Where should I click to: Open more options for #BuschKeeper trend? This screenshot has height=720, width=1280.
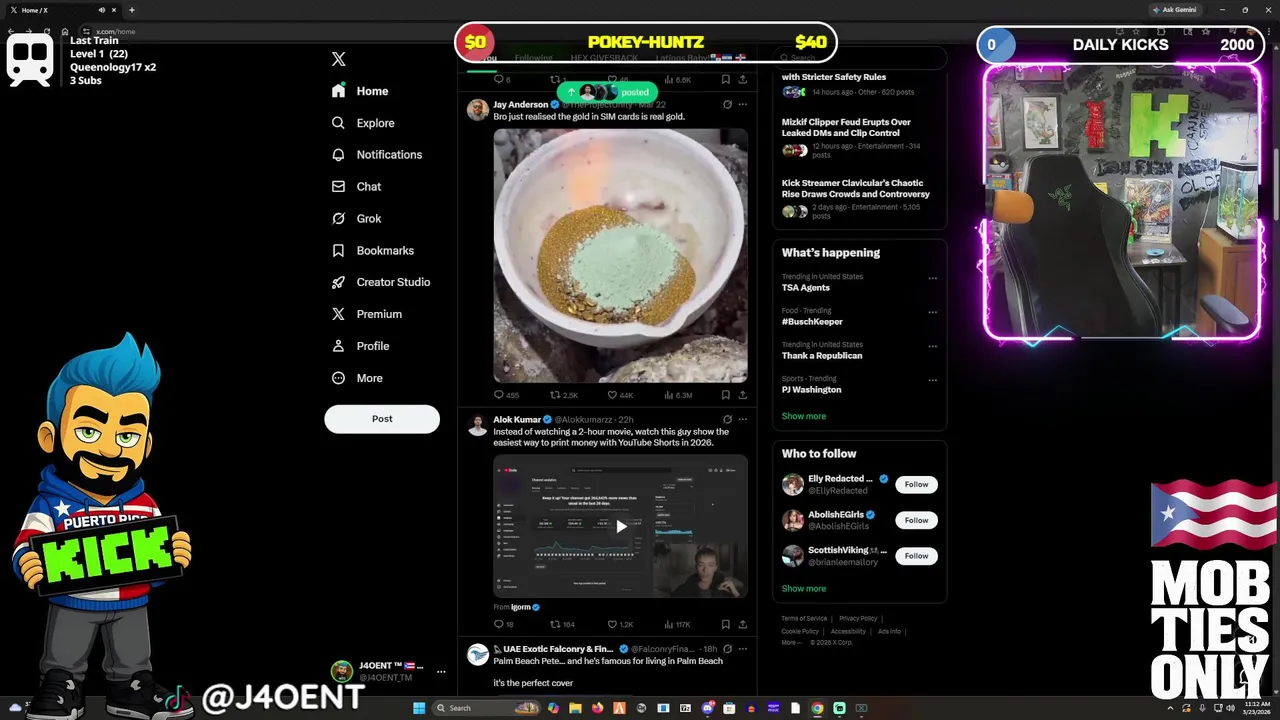click(x=932, y=312)
